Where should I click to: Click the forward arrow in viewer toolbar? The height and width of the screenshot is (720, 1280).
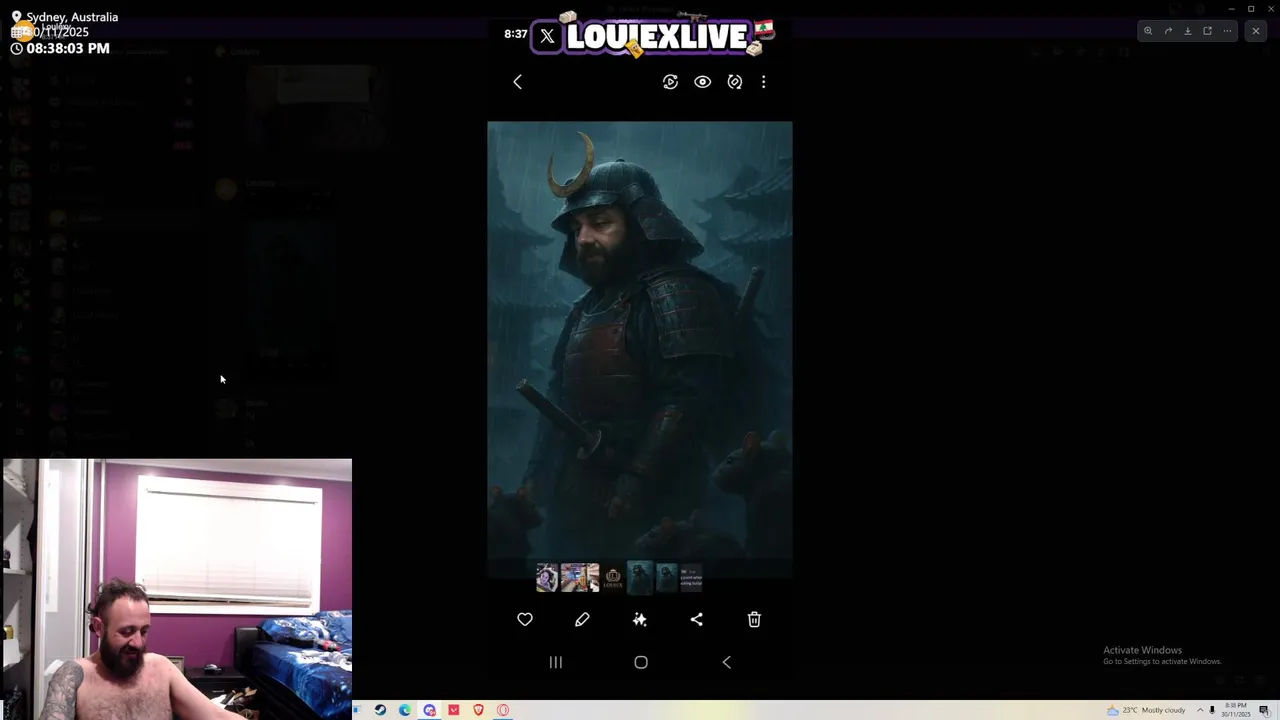pos(1168,31)
